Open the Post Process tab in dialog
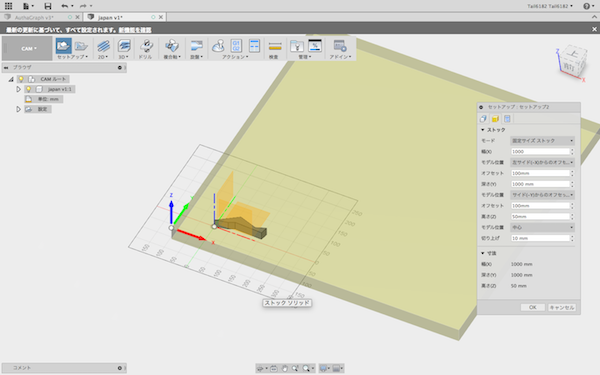Screen dimensions: 600x375 pos(507,119)
